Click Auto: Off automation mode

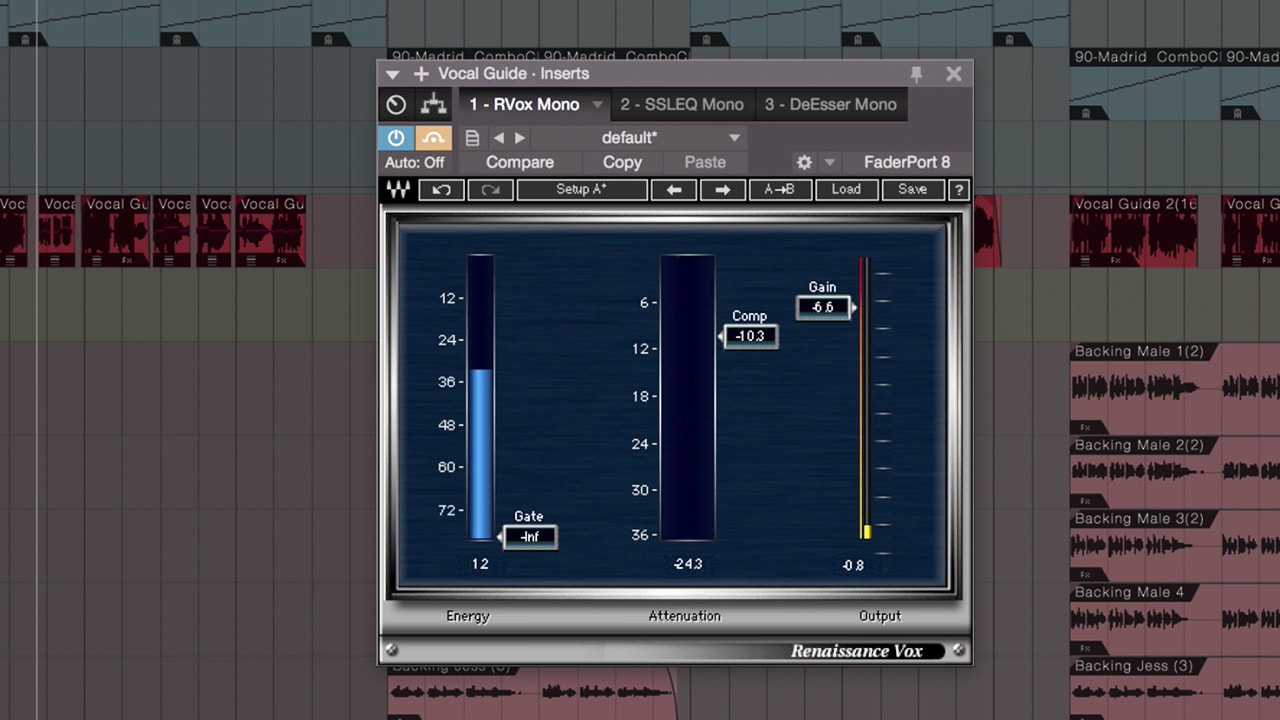click(x=414, y=162)
